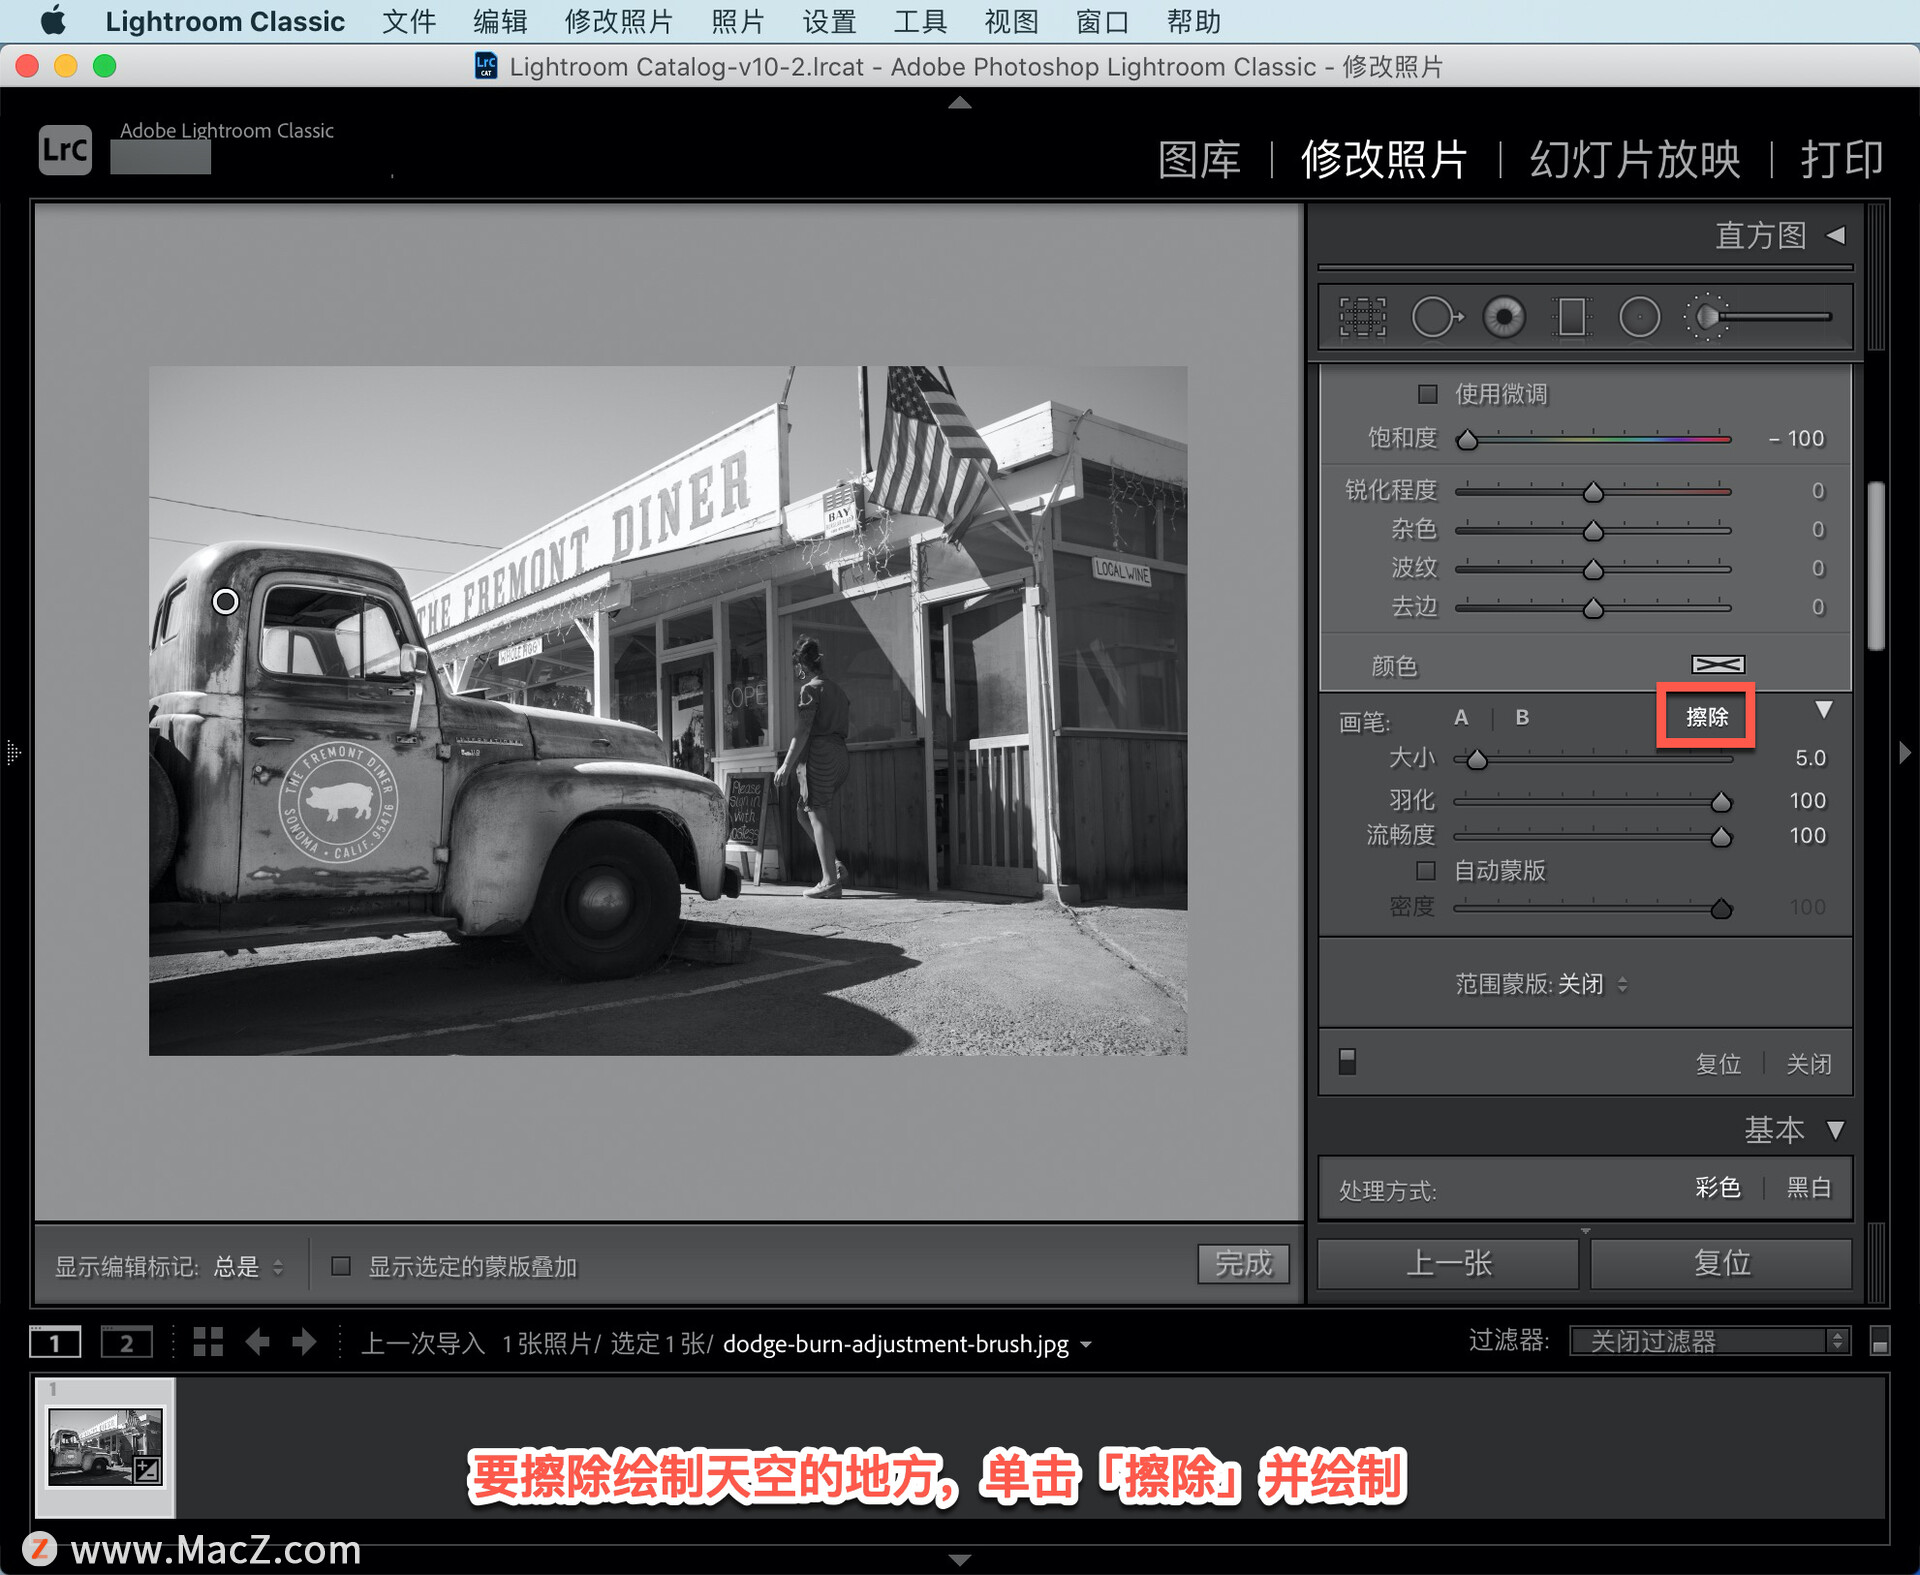Click the 羽化 slider track
This screenshot has height=1575, width=1920.
(x=1593, y=801)
